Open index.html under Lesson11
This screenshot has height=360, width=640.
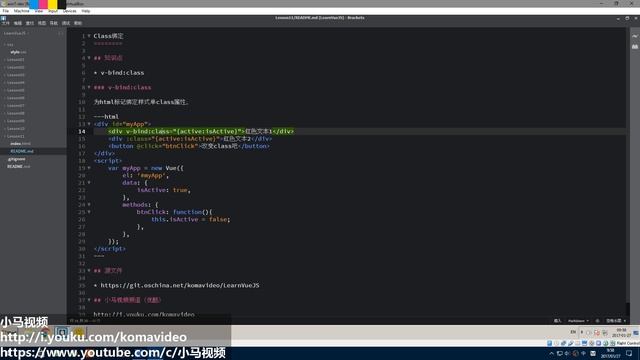pyautogui.click(x=20, y=144)
